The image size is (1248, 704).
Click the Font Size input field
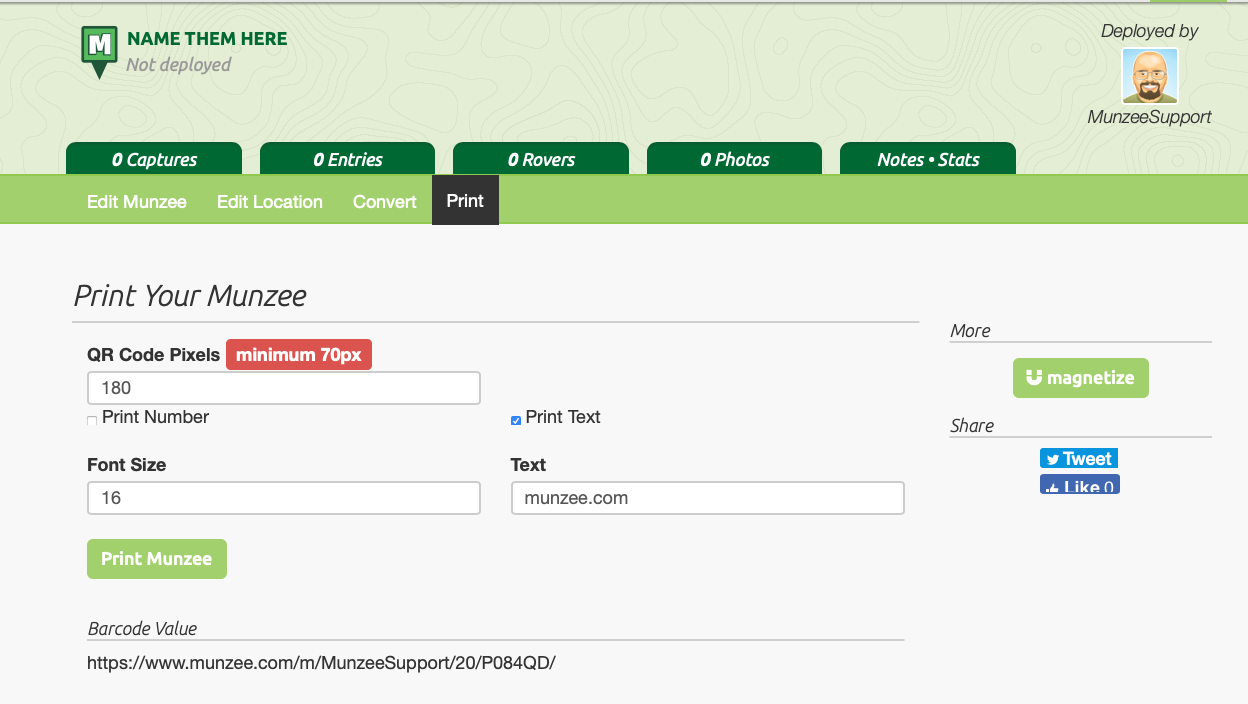tap(284, 498)
